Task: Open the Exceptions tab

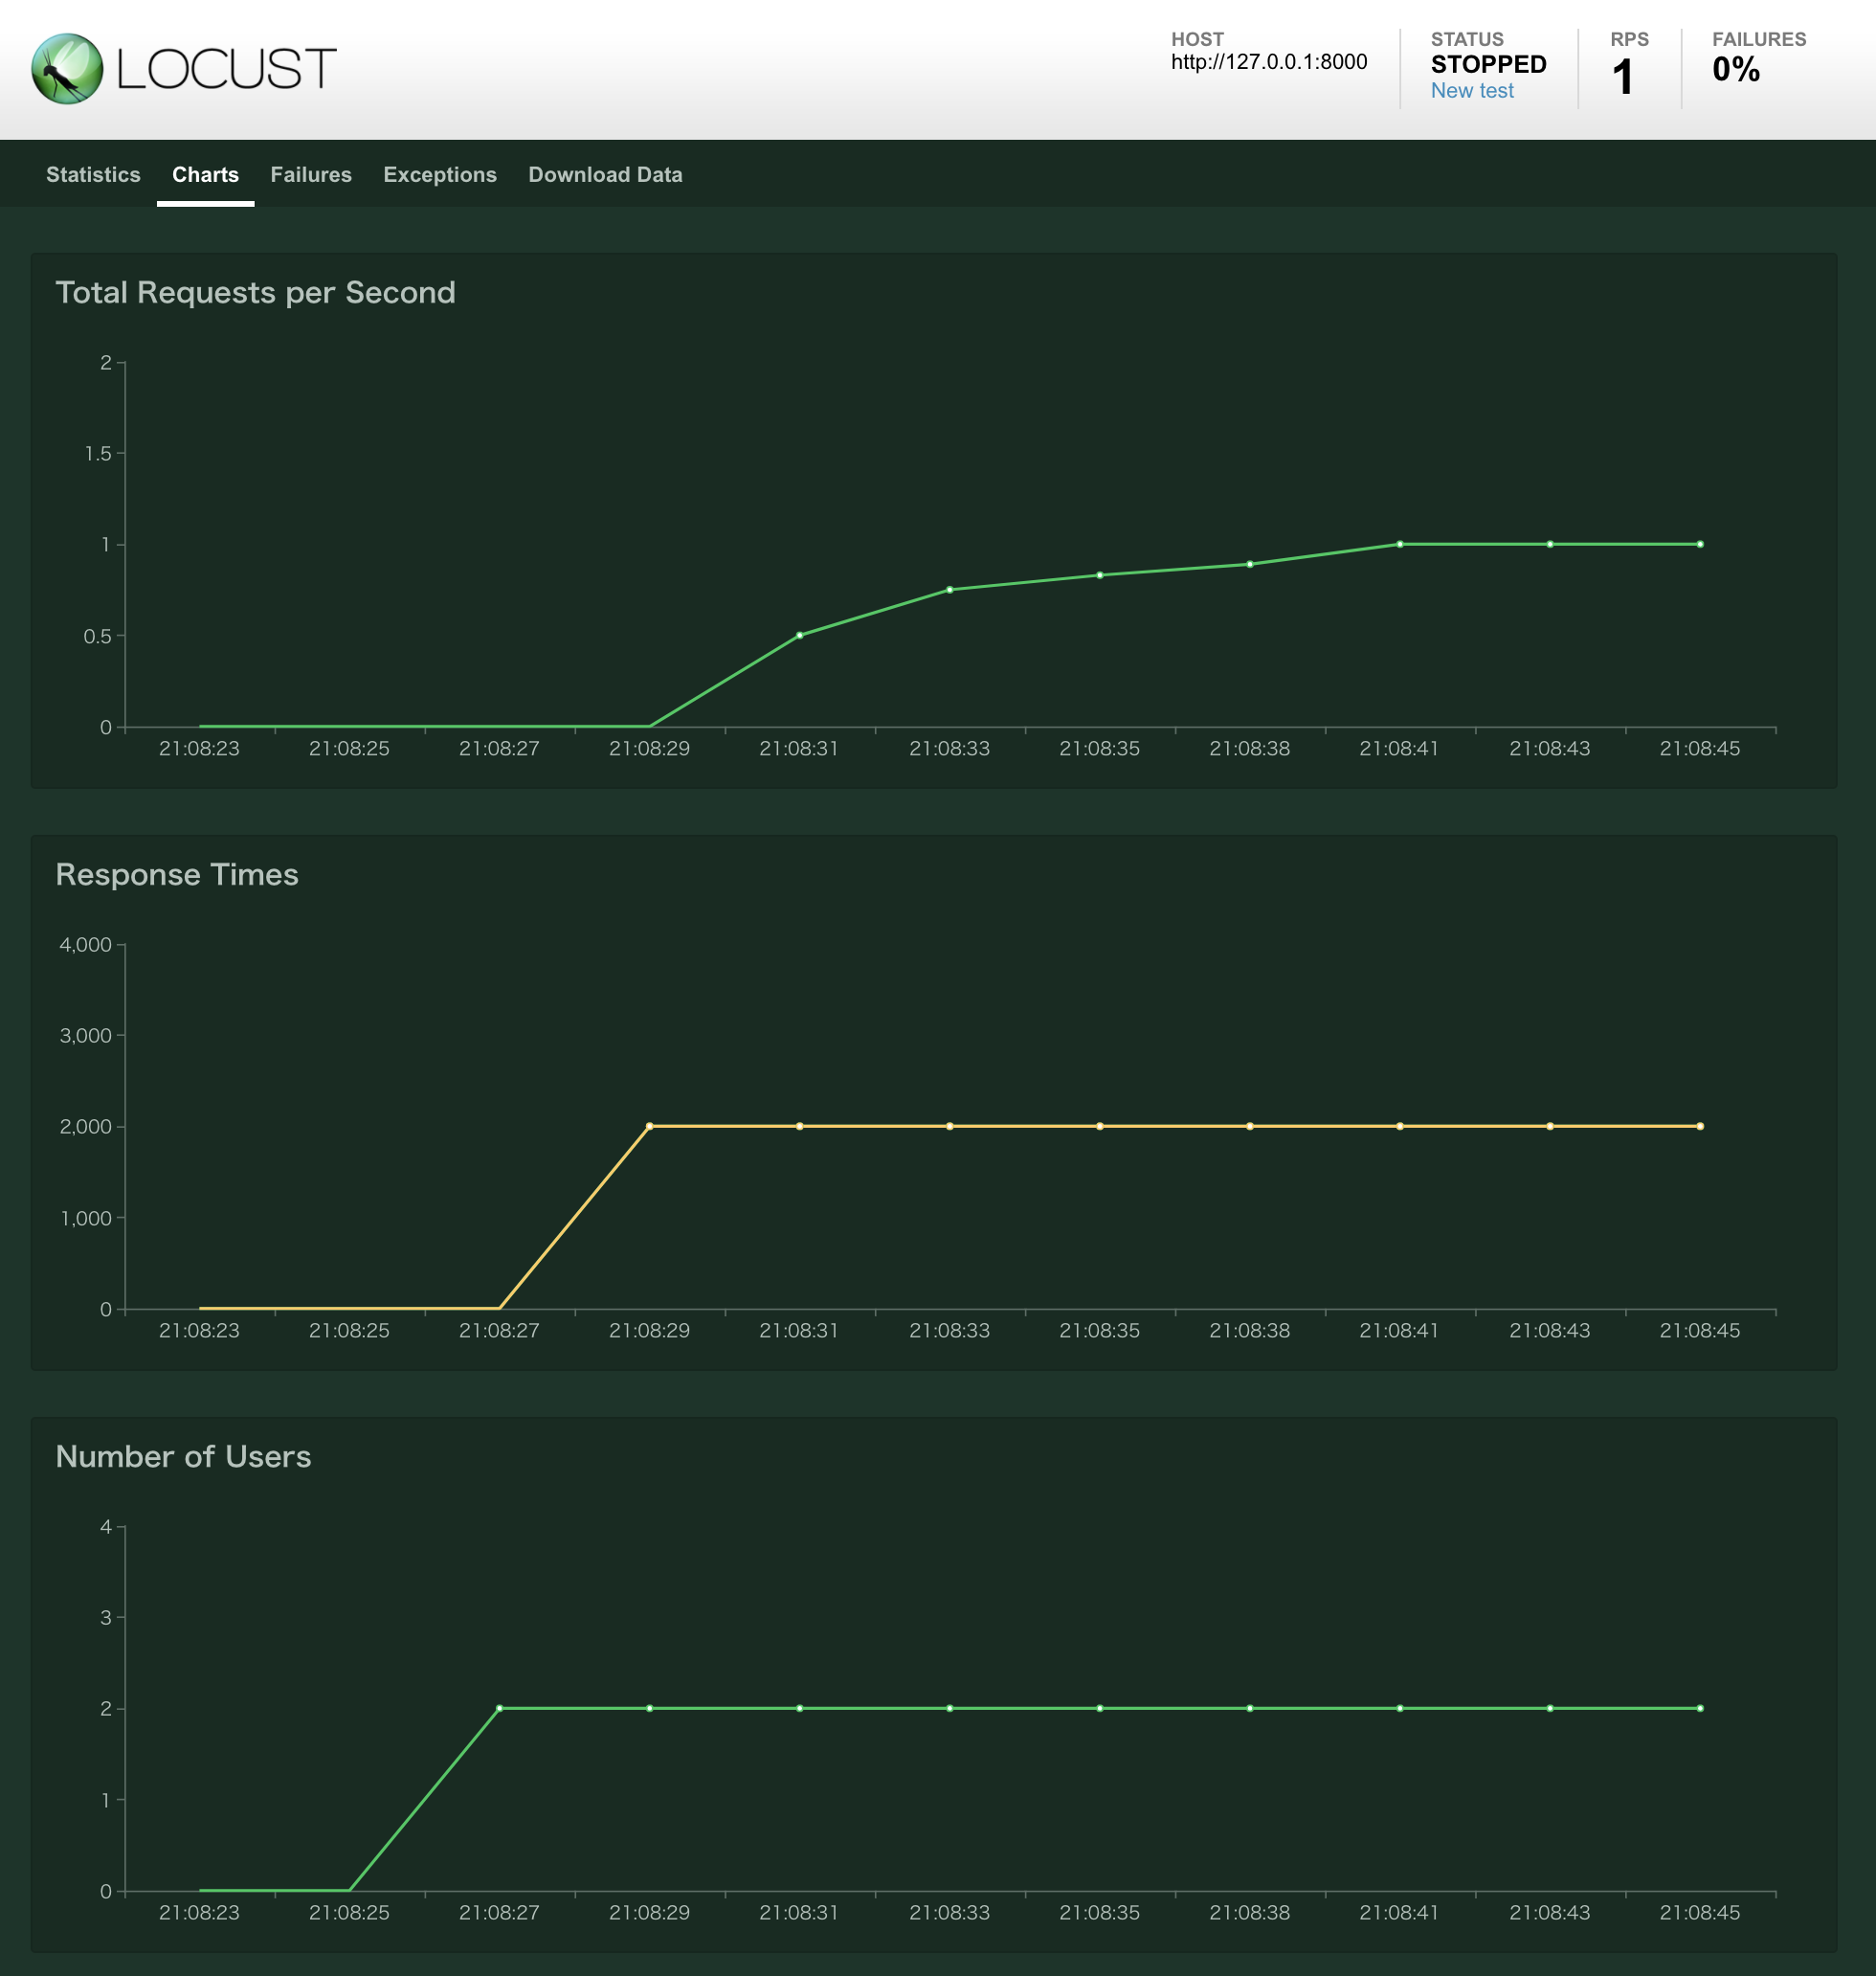Action: [x=440, y=175]
